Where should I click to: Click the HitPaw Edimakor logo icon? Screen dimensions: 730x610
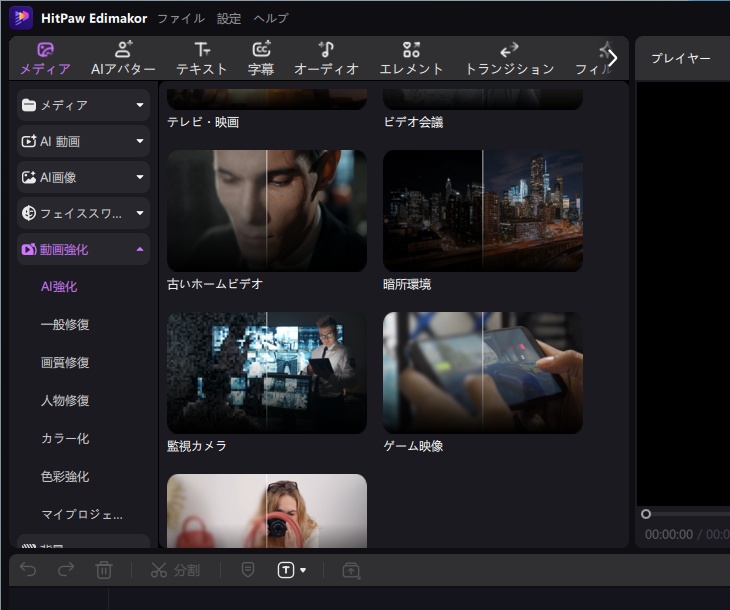pos(21,18)
